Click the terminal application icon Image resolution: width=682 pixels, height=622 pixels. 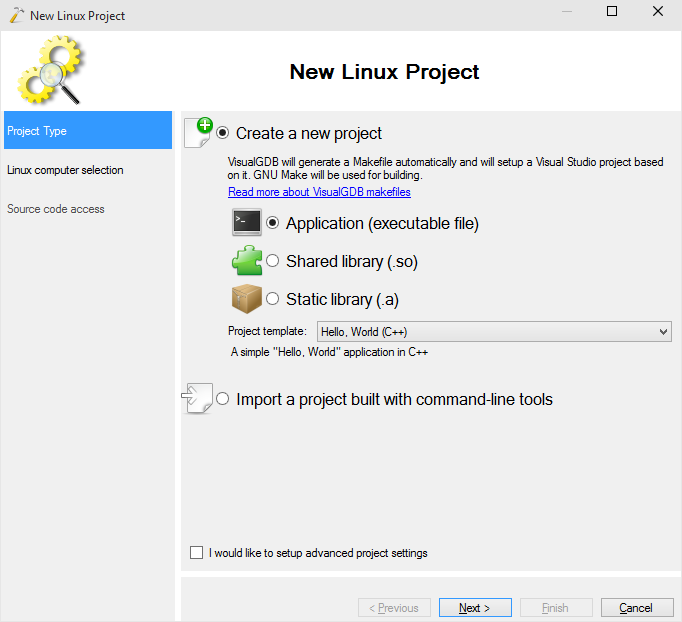247,222
